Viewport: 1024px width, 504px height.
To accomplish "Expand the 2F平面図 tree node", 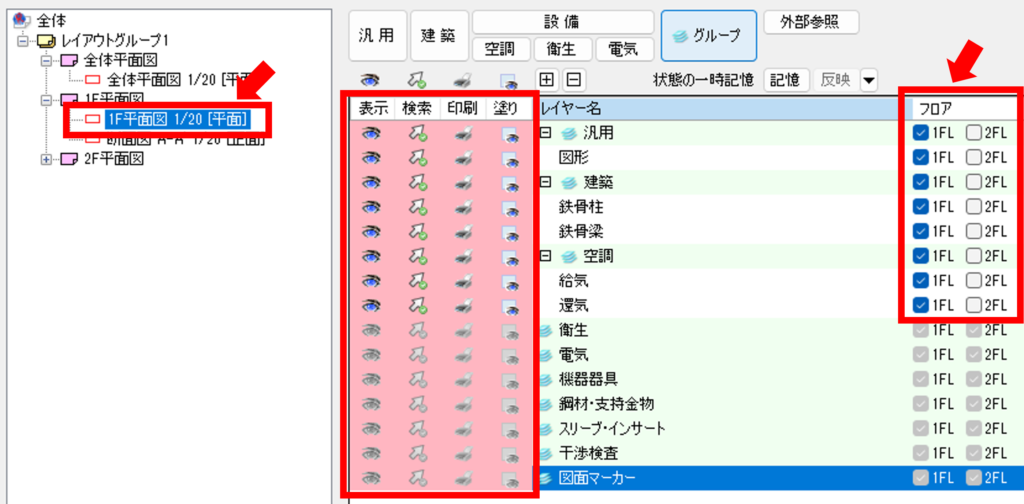I will coord(46,160).
